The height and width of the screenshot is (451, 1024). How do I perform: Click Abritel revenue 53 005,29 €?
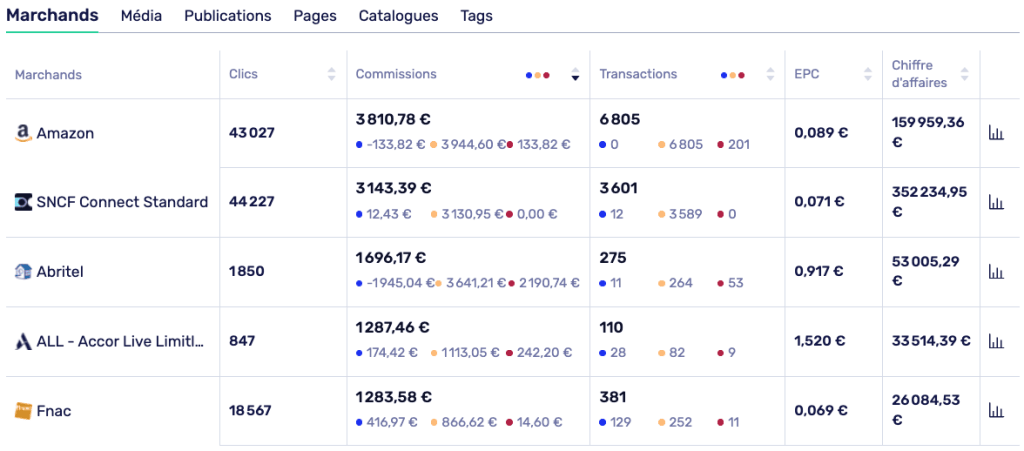[x=924, y=271]
